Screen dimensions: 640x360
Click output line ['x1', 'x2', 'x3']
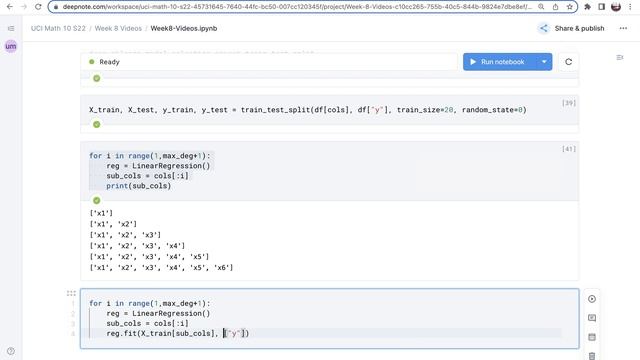click(x=125, y=235)
